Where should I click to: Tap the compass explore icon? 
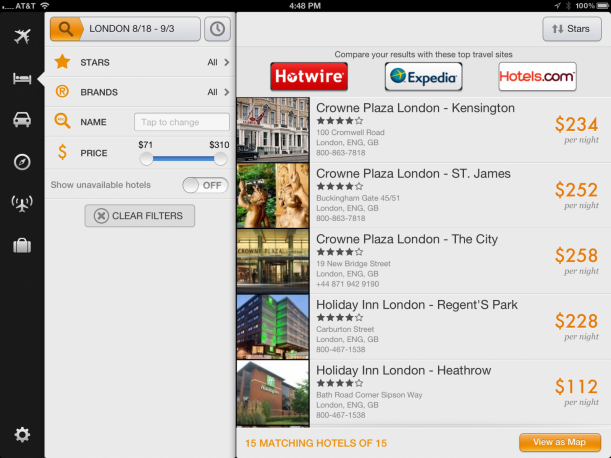point(21,162)
